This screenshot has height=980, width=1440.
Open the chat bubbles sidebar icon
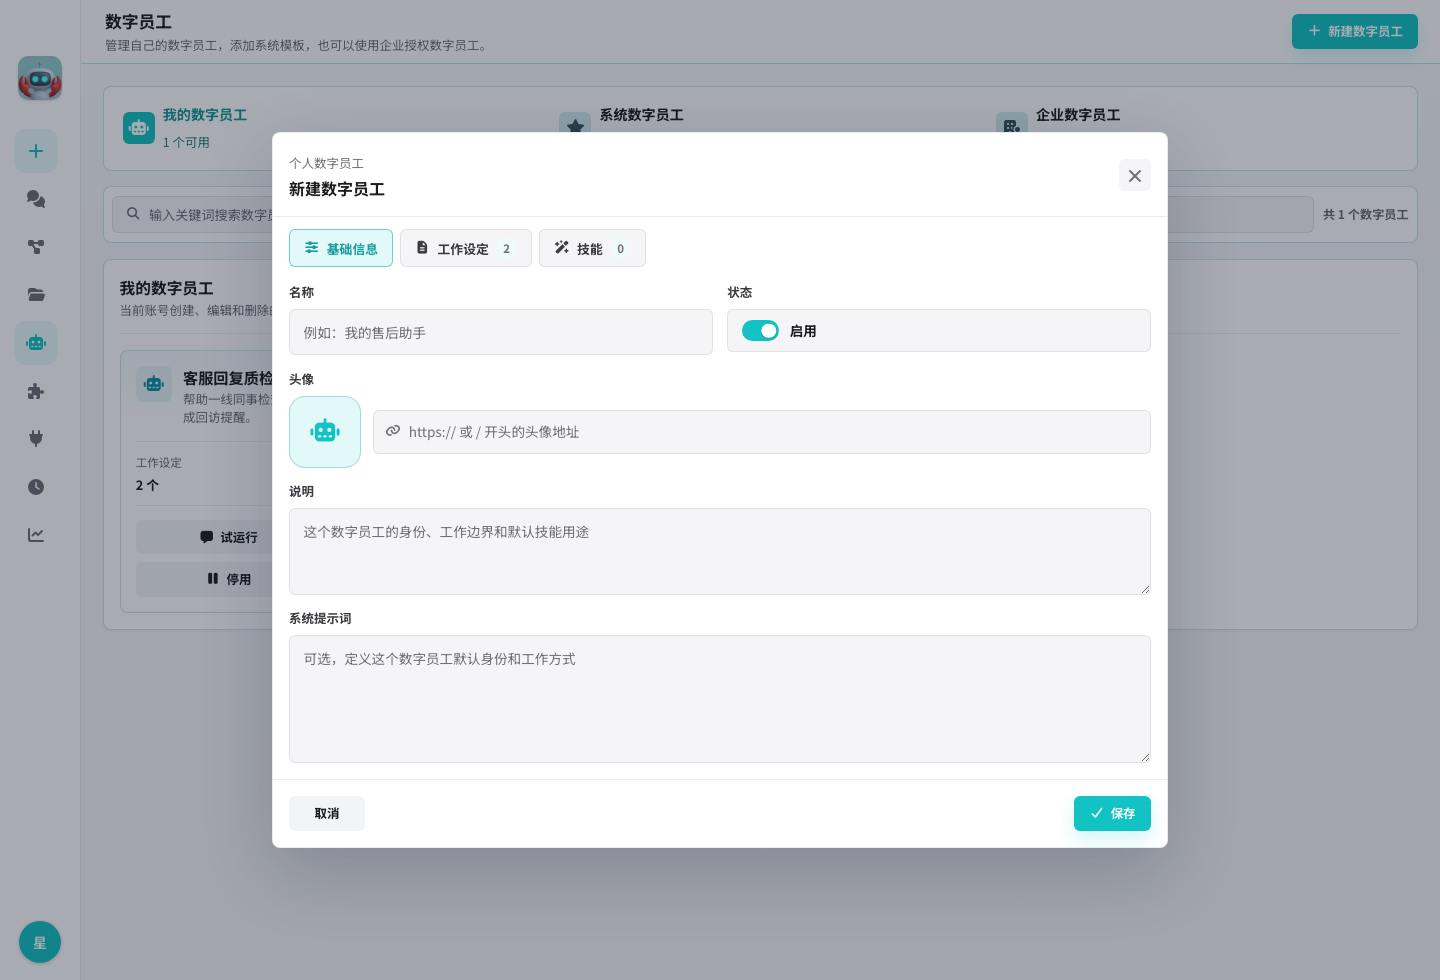coord(36,199)
